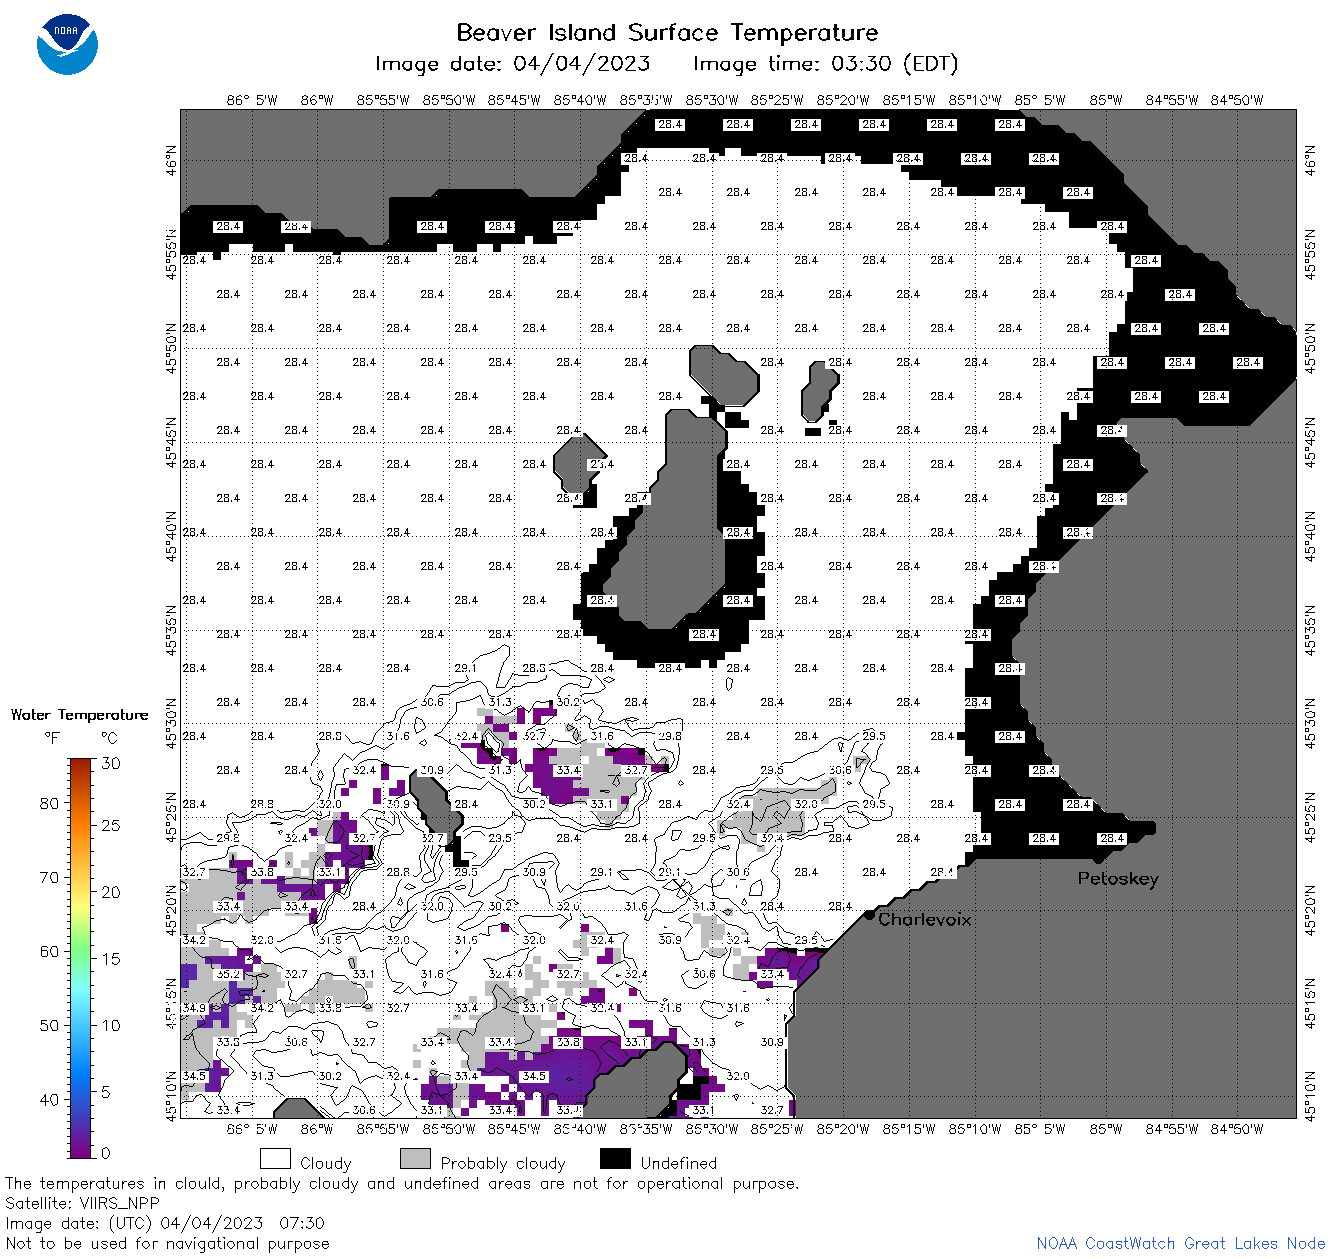Click the 34.9 temperature reading on the map
Viewport: 1336px width, 1259px height.
[194, 1008]
